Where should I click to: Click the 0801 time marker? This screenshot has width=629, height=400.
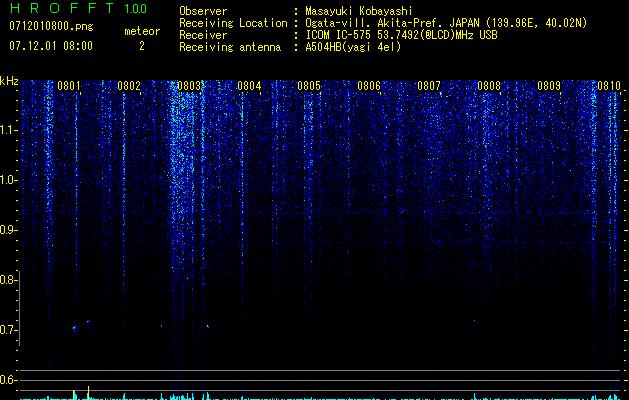point(69,86)
